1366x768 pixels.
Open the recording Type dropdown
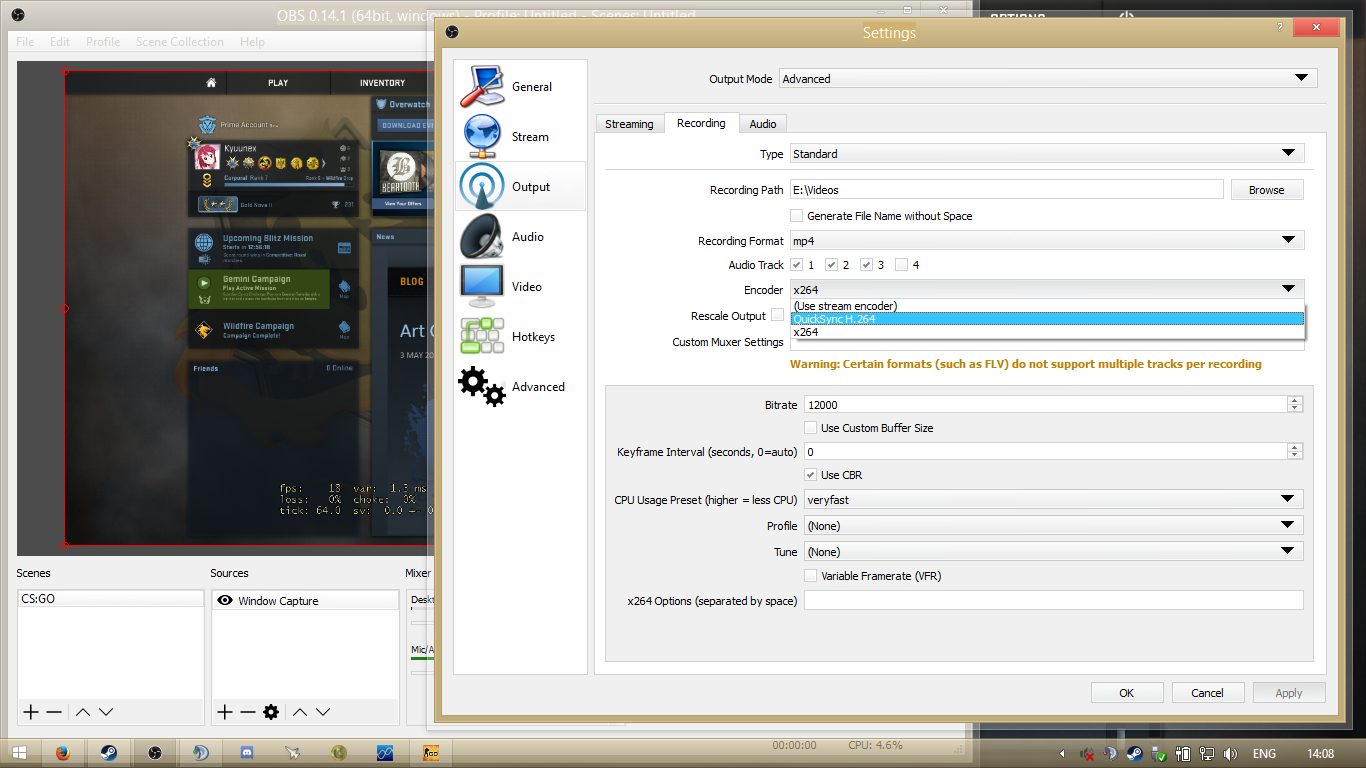tap(1047, 154)
